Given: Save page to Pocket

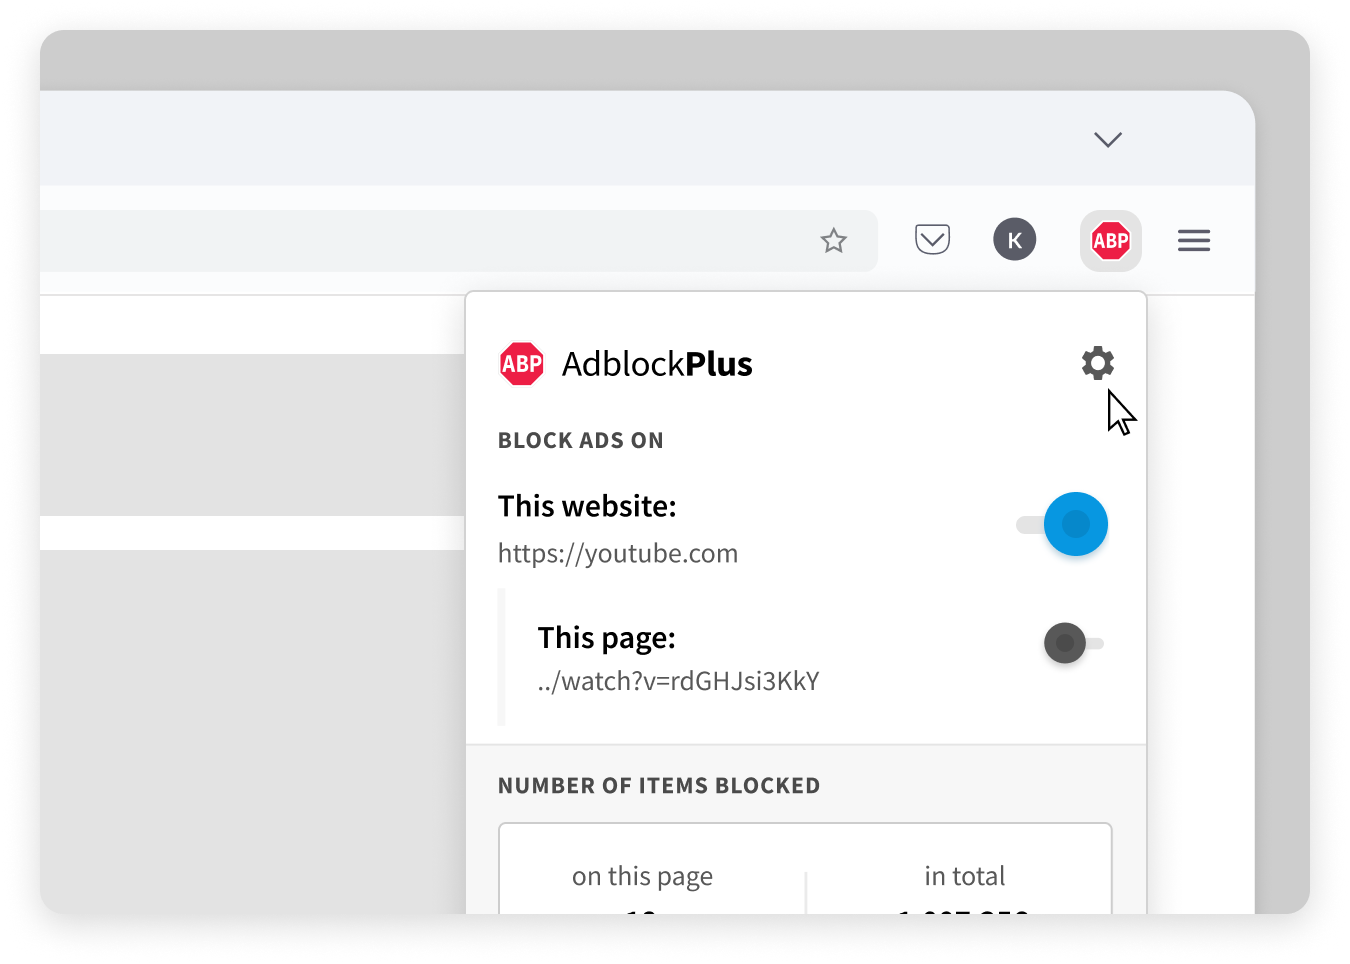Looking at the screenshot, I should coord(932,239).
